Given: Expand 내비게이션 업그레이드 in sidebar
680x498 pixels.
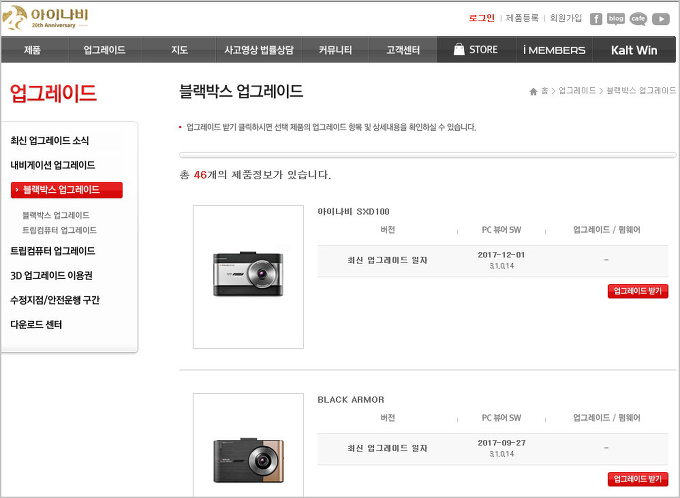Looking at the screenshot, I should [x=52, y=165].
